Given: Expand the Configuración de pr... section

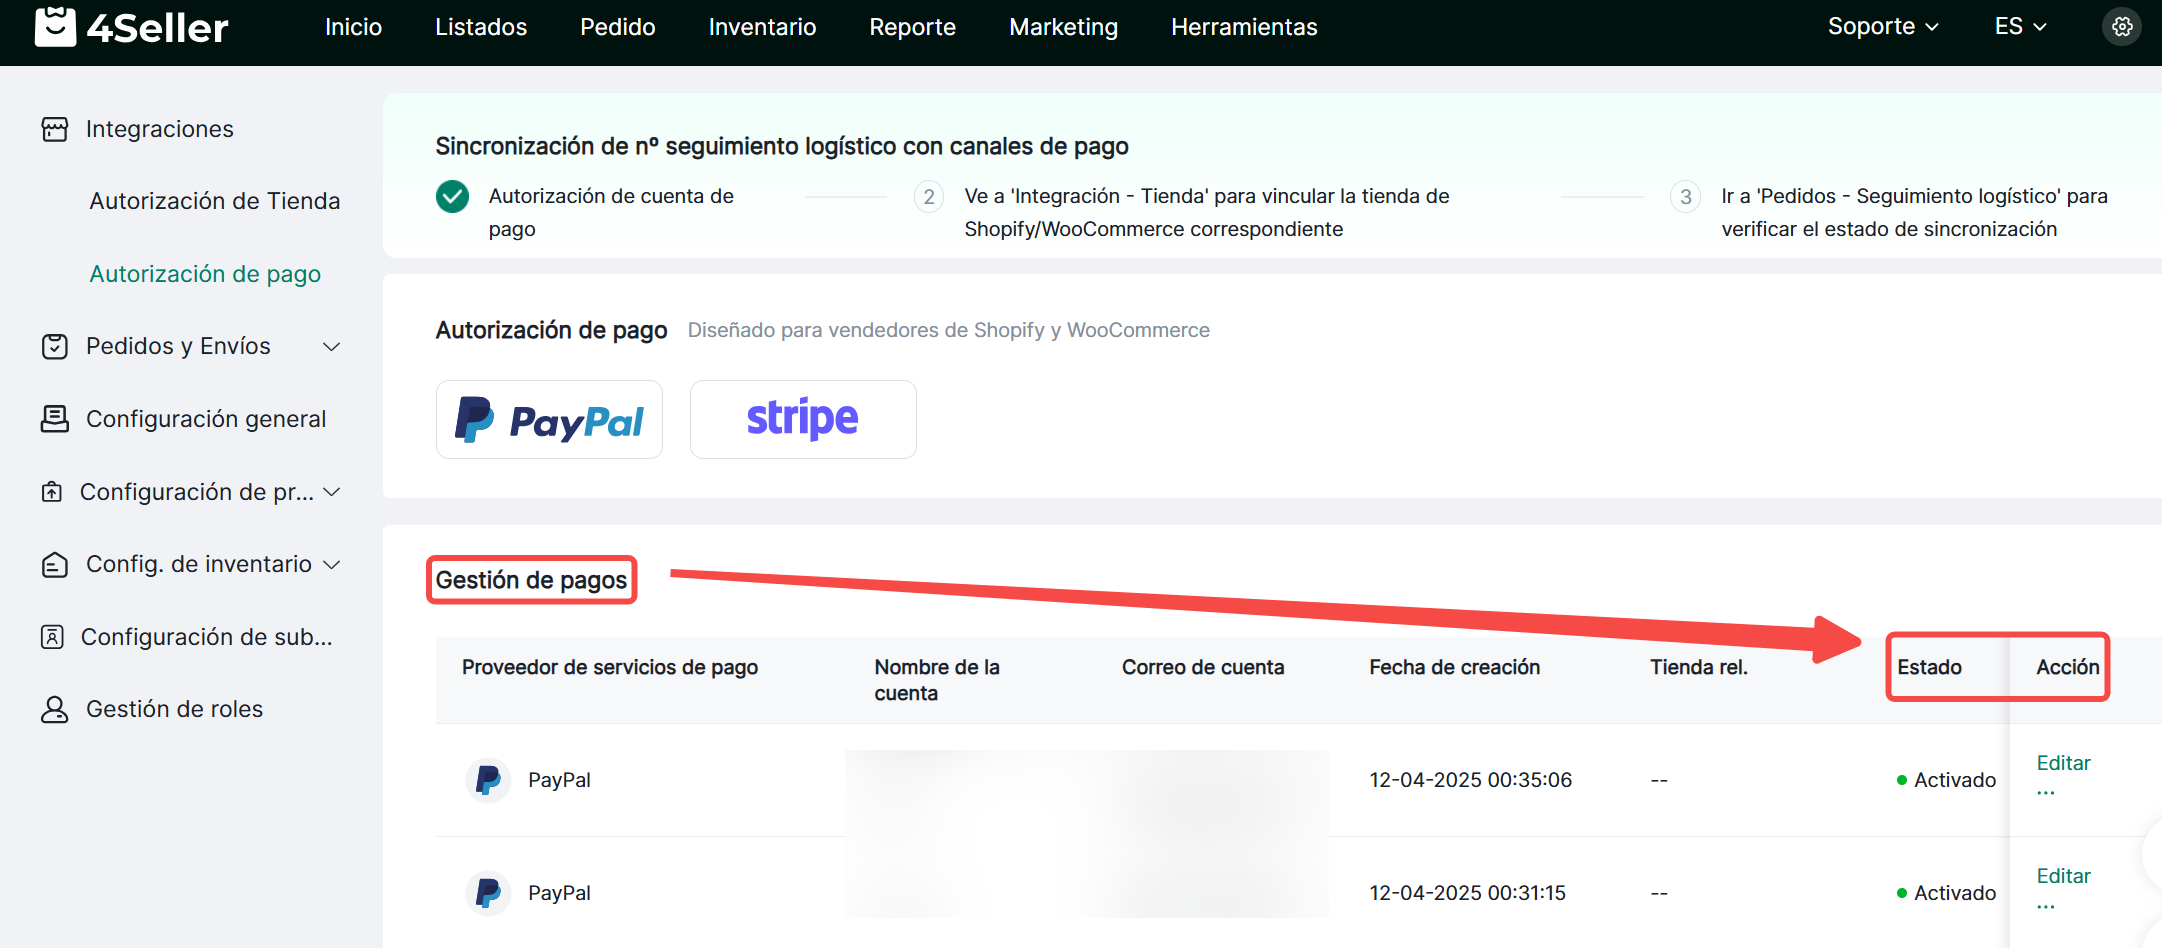Looking at the screenshot, I should click(x=332, y=492).
